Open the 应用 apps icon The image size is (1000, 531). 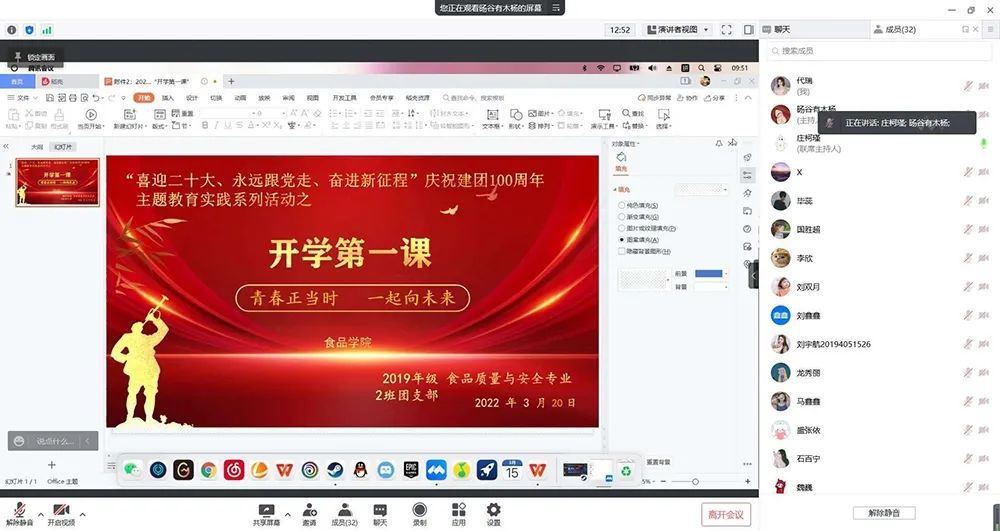pyautogui.click(x=458, y=510)
